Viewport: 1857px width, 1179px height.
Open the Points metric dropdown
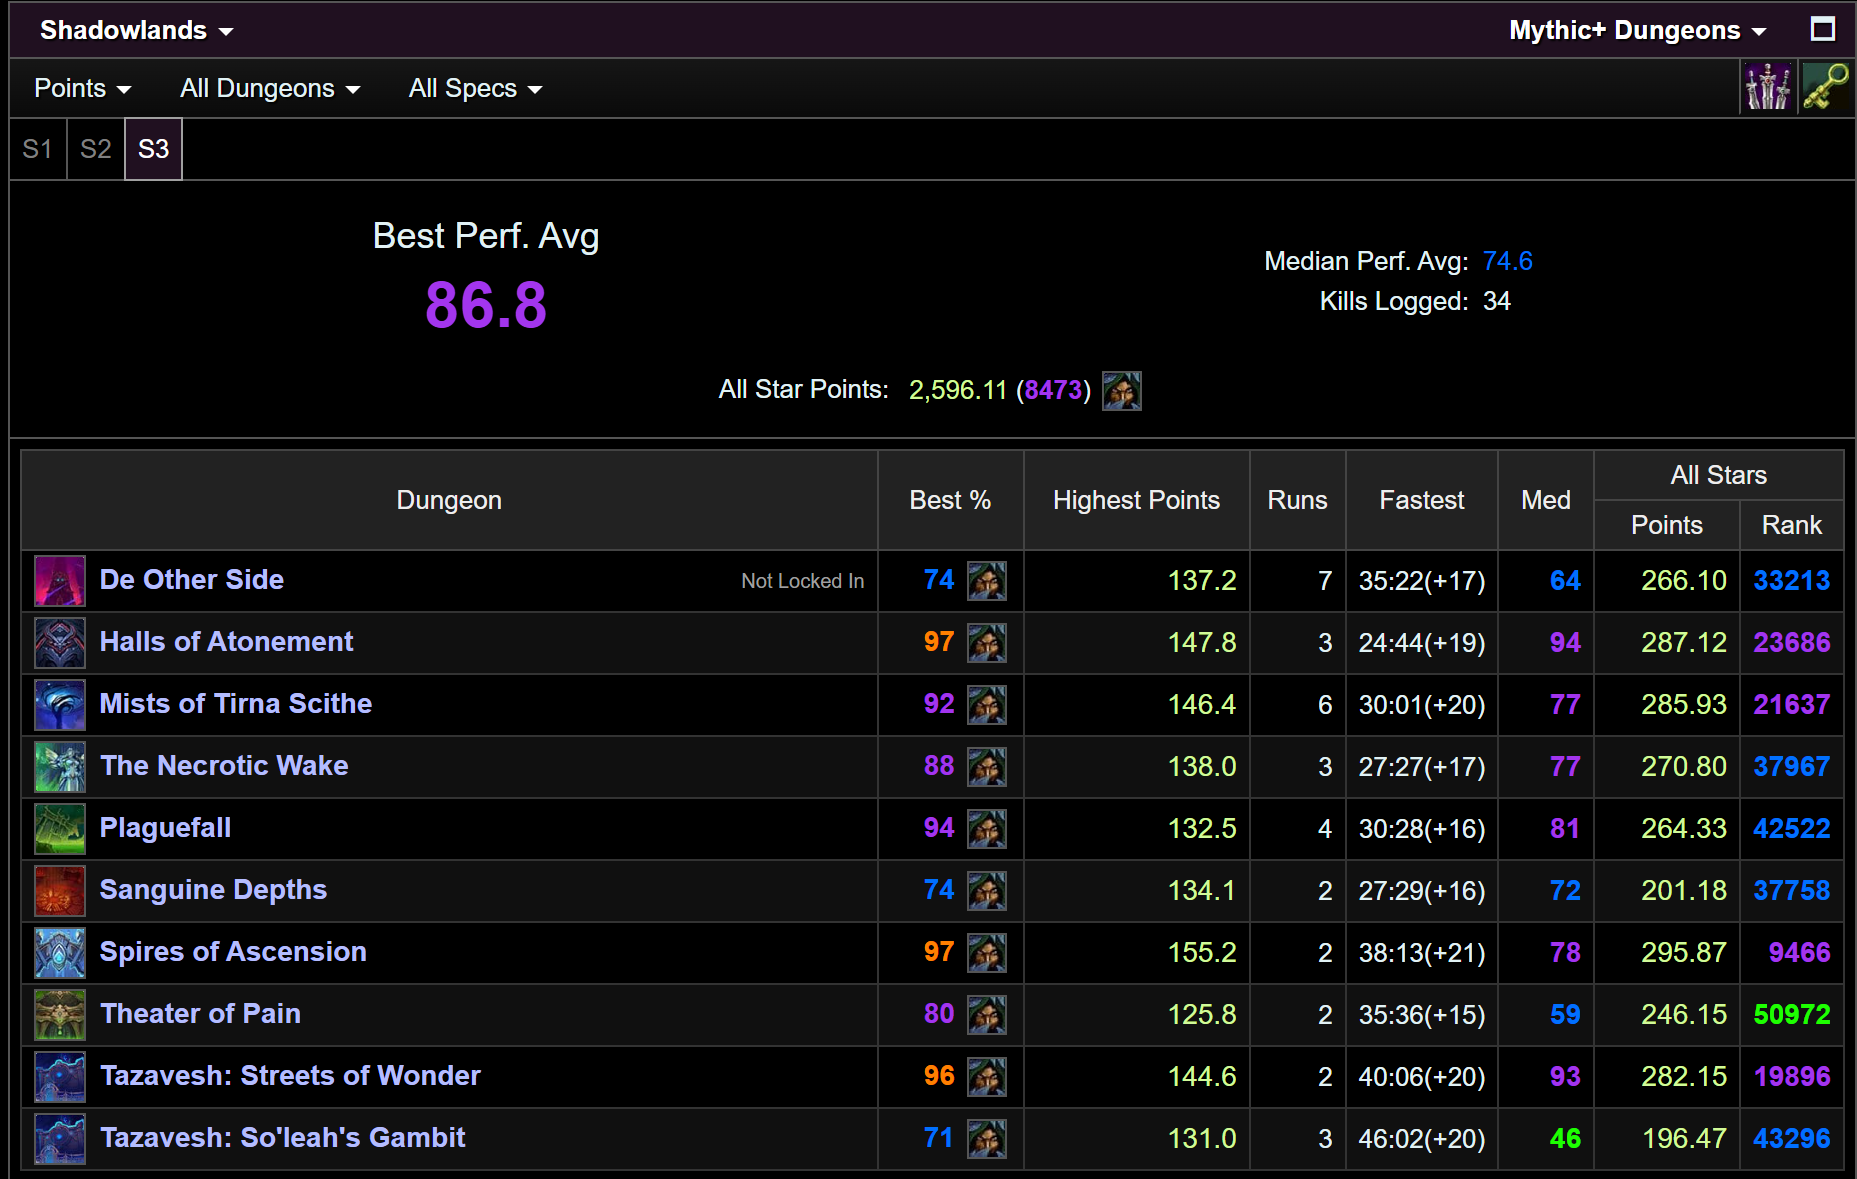(x=82, y=88)
